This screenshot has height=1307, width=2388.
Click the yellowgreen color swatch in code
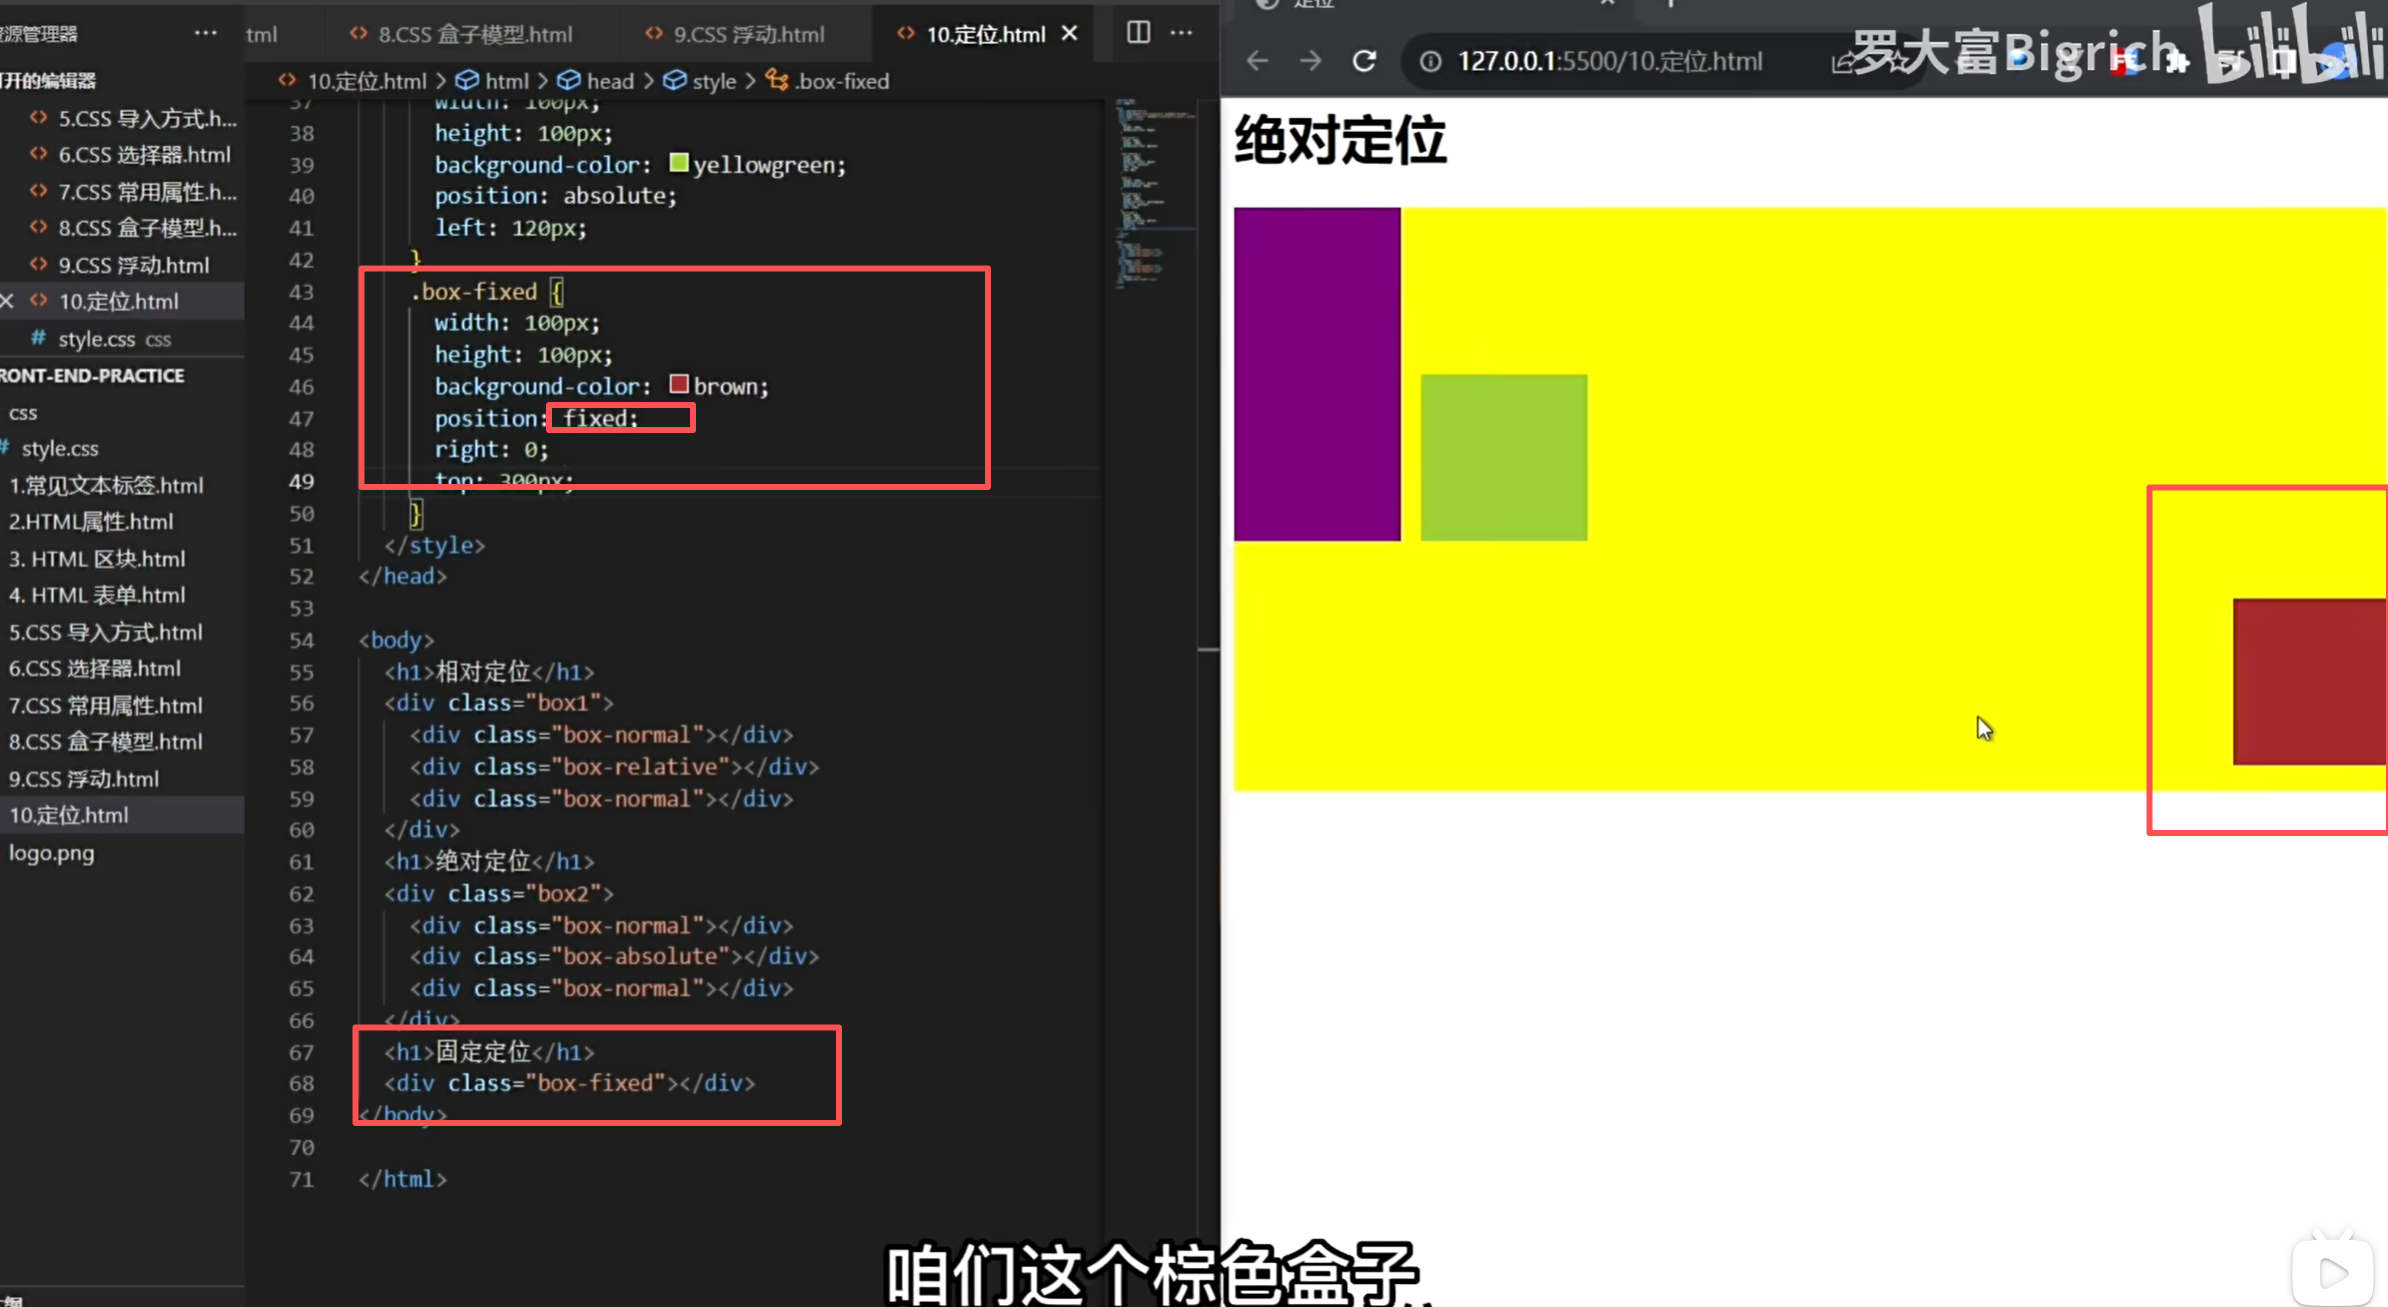(679, 163)
